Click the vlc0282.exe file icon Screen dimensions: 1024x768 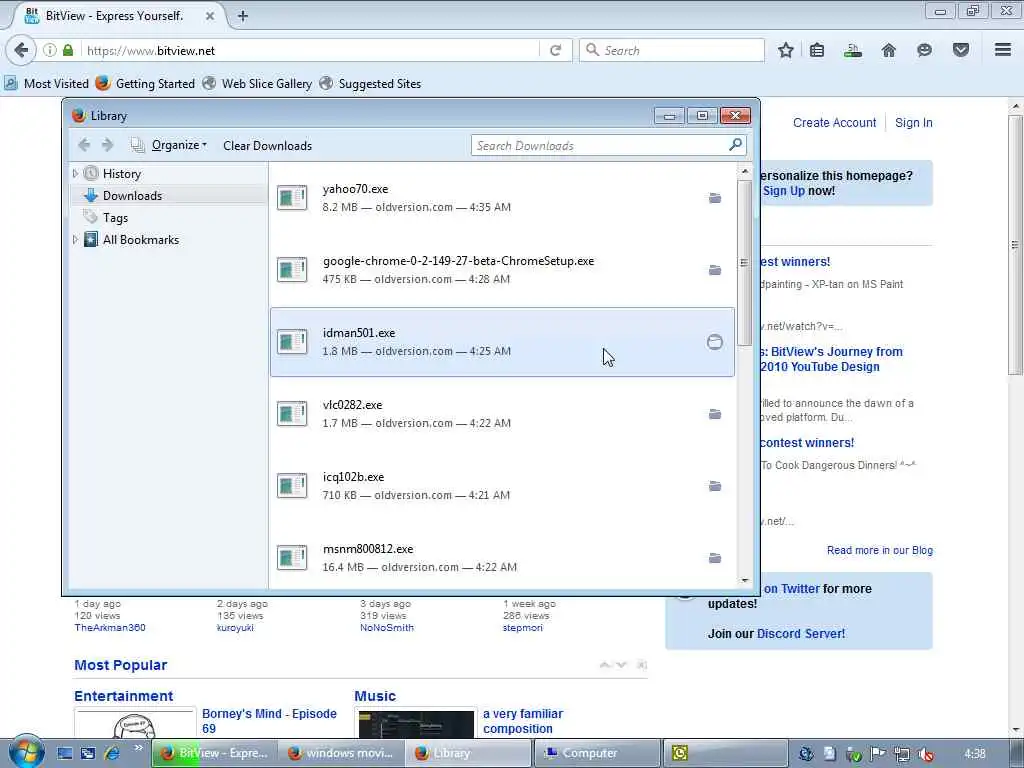tap(291, 414)
